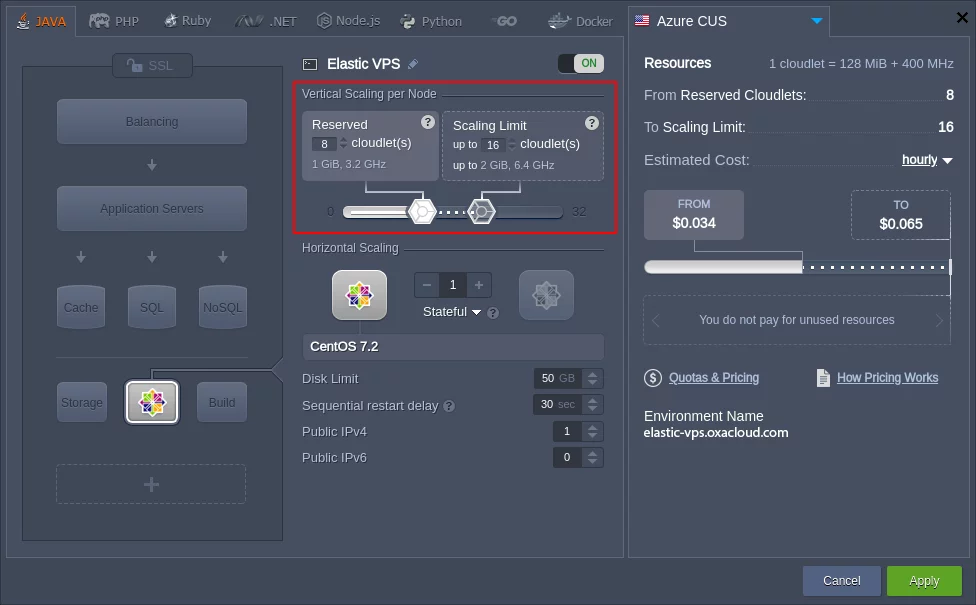Open the GO language tab
Viewport: 976px width, 605px height.
tap(504, 21)
